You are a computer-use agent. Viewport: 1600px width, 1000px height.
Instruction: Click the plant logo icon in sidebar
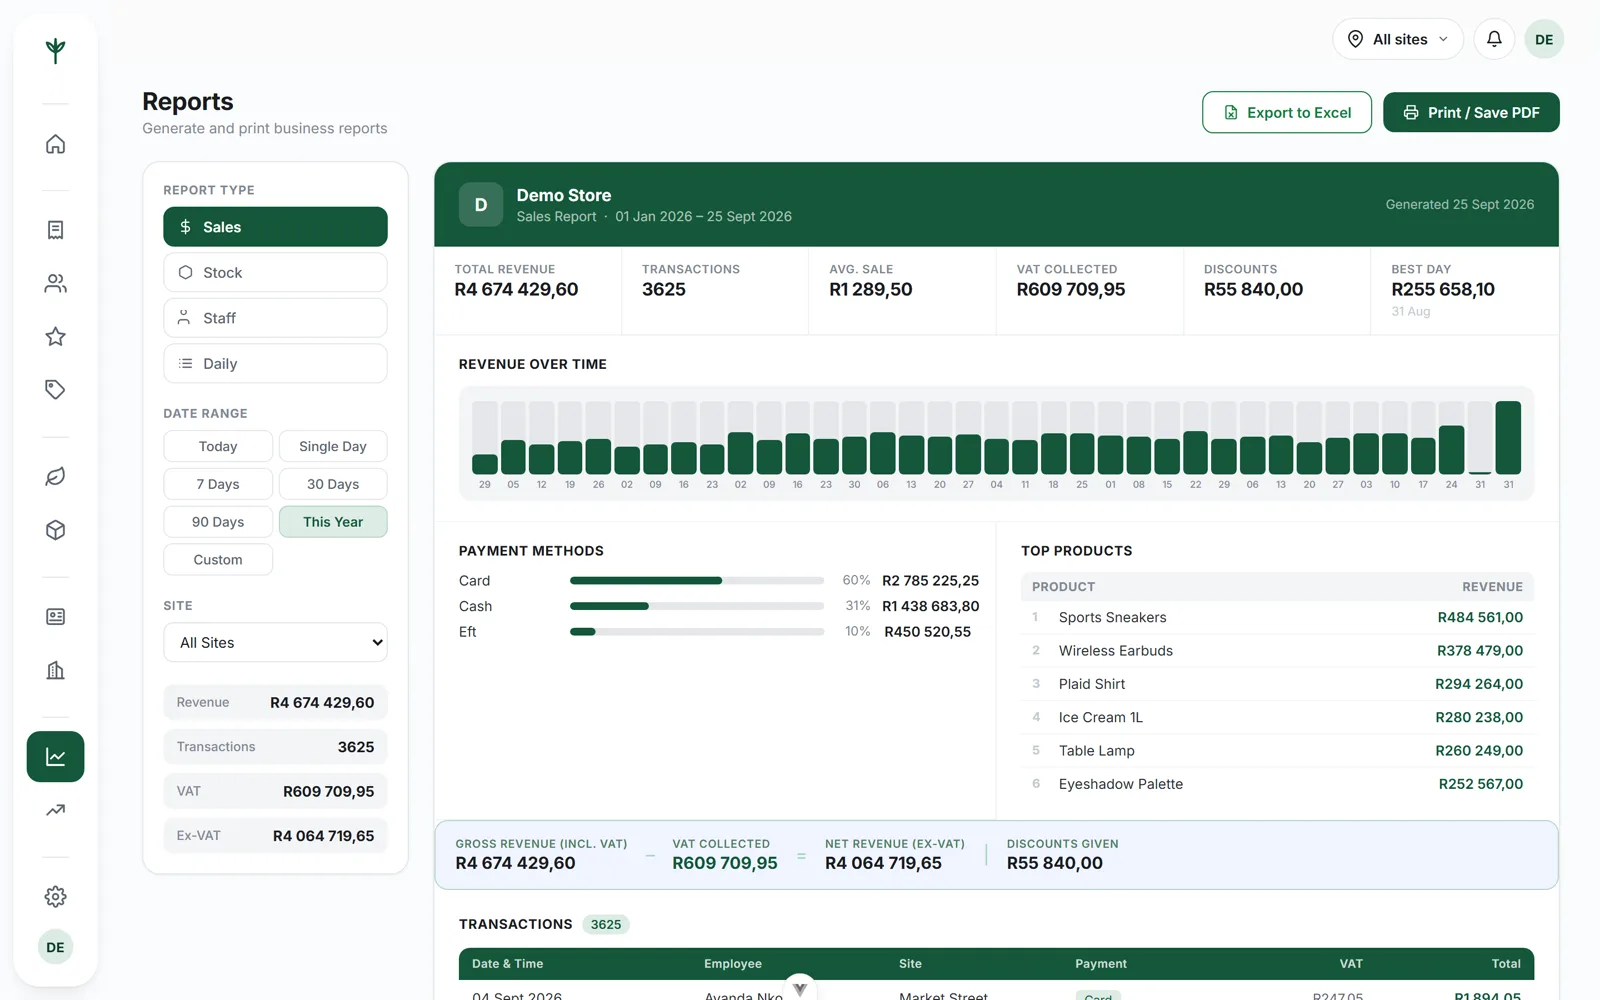55,50
